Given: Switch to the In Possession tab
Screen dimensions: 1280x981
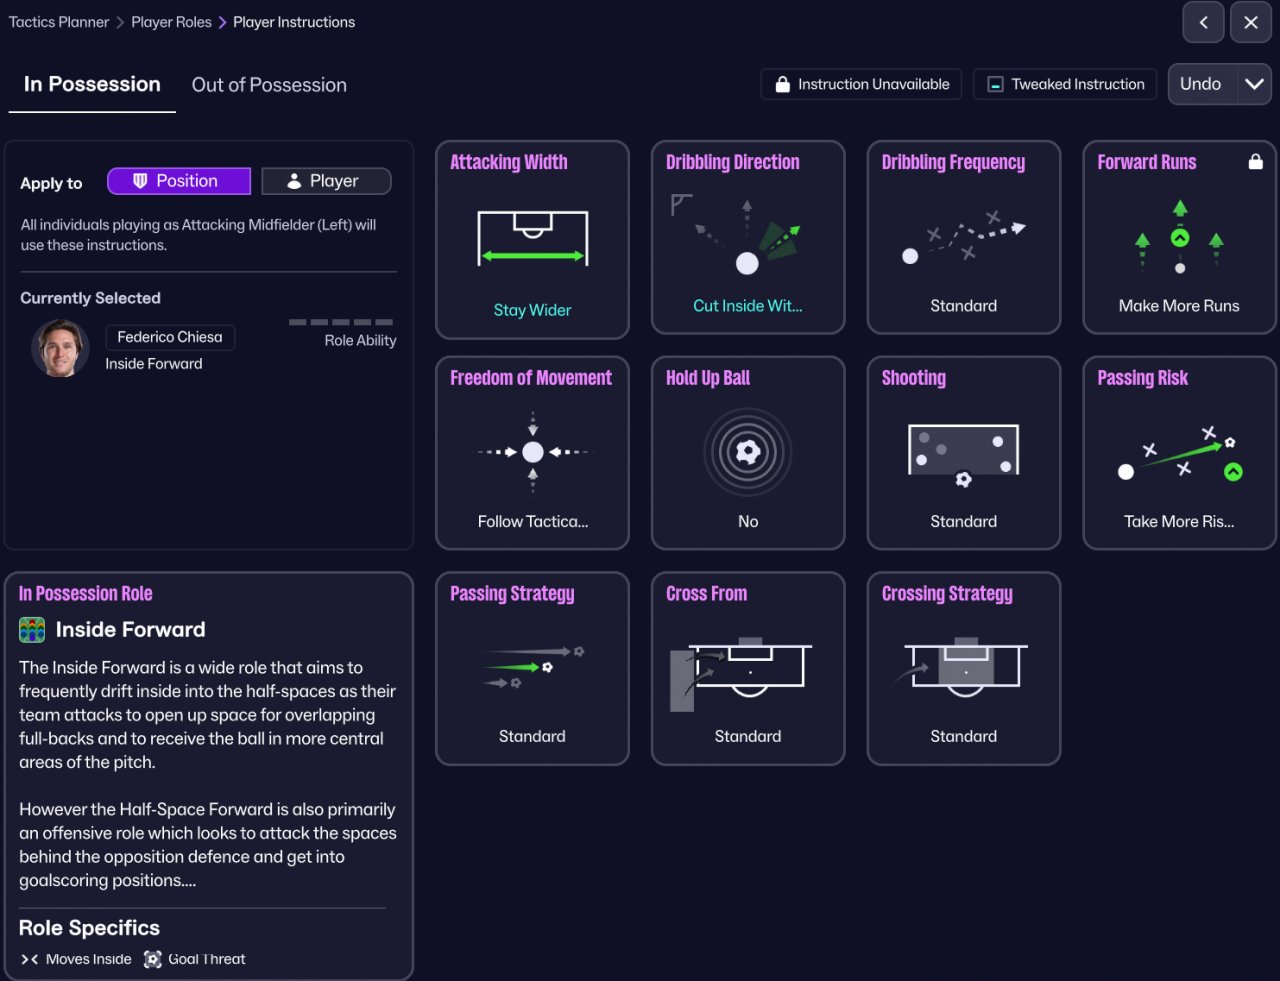Looking at the screenshot, I should click(92, 85).
